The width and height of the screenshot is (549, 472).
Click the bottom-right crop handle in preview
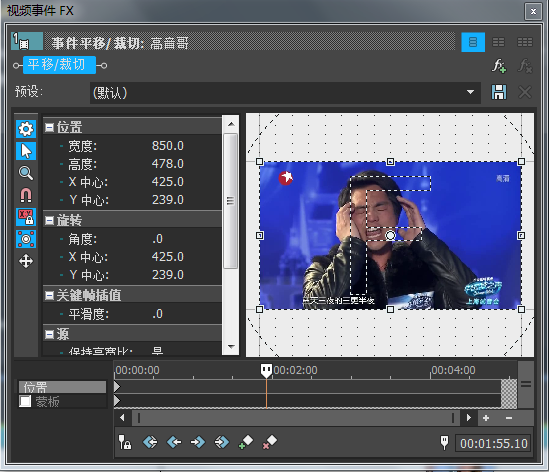521,309
